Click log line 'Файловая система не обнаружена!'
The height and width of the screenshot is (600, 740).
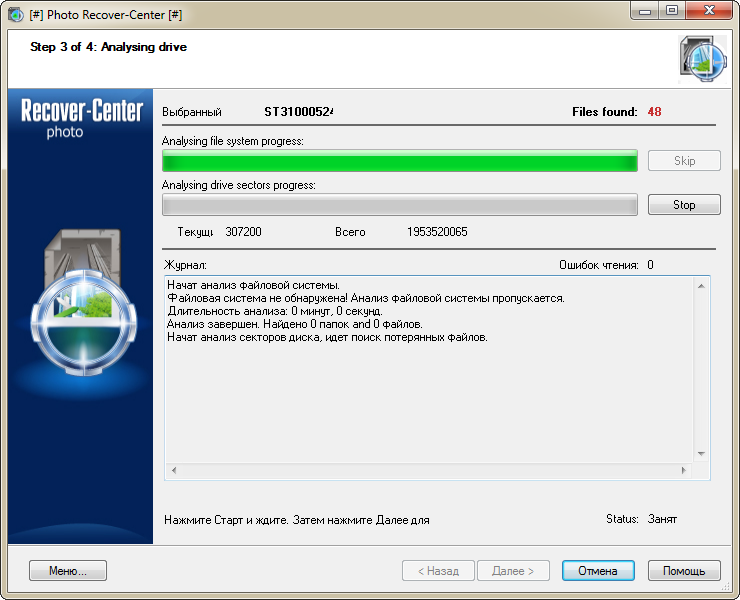coord(258,298)
